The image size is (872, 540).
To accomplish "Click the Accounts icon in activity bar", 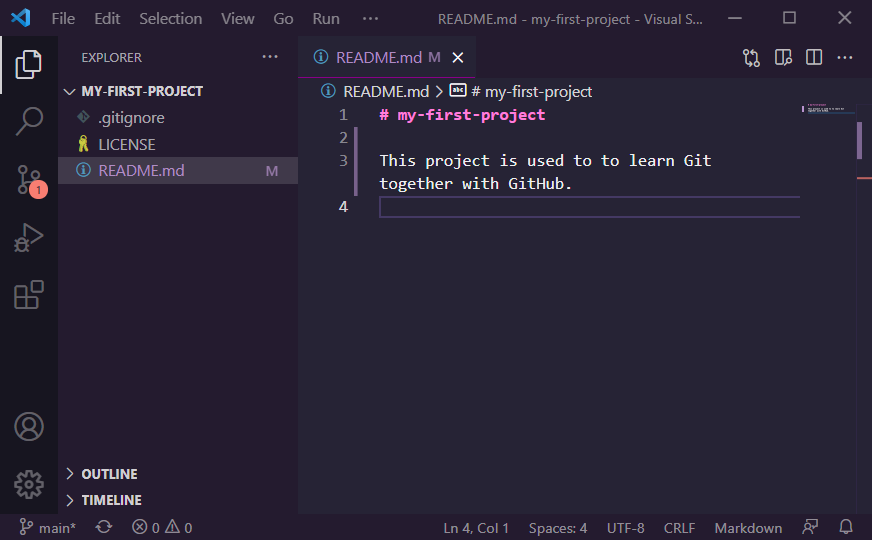I will pyautogui.click(x=29, y=427).
